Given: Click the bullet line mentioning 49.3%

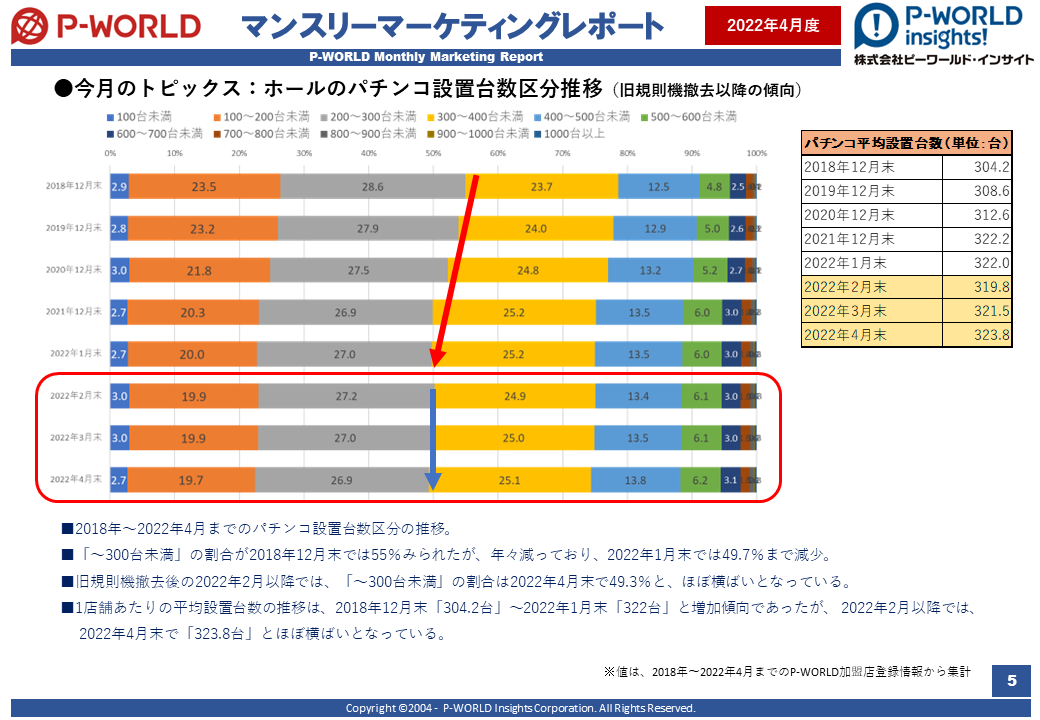Looking at the screenshot, I should click(x=456, y=581).
